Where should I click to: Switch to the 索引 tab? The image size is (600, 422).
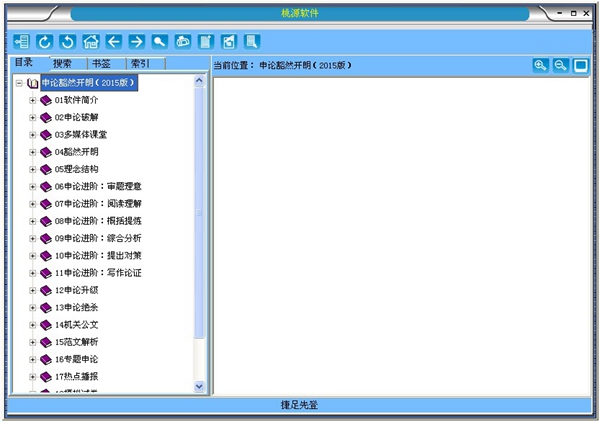(x=140, y=64)
